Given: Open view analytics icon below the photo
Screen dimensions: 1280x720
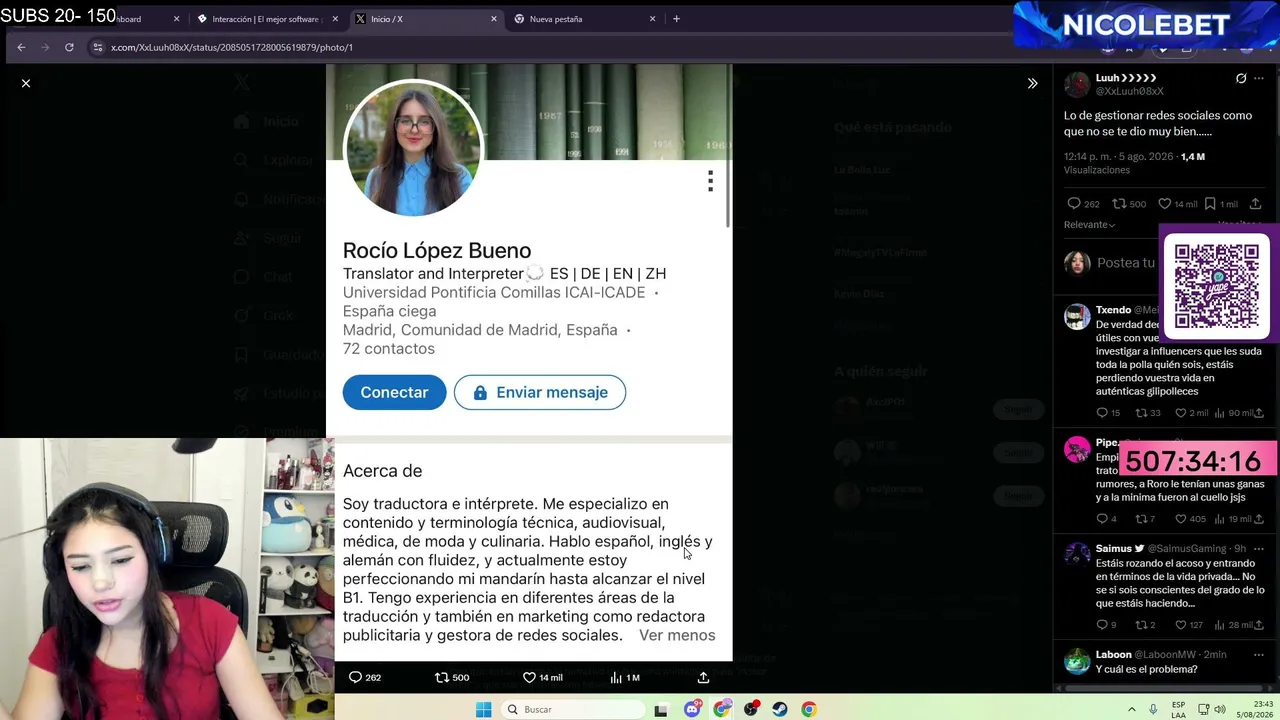Looking at the screenshot, I should tap(616, 677).
